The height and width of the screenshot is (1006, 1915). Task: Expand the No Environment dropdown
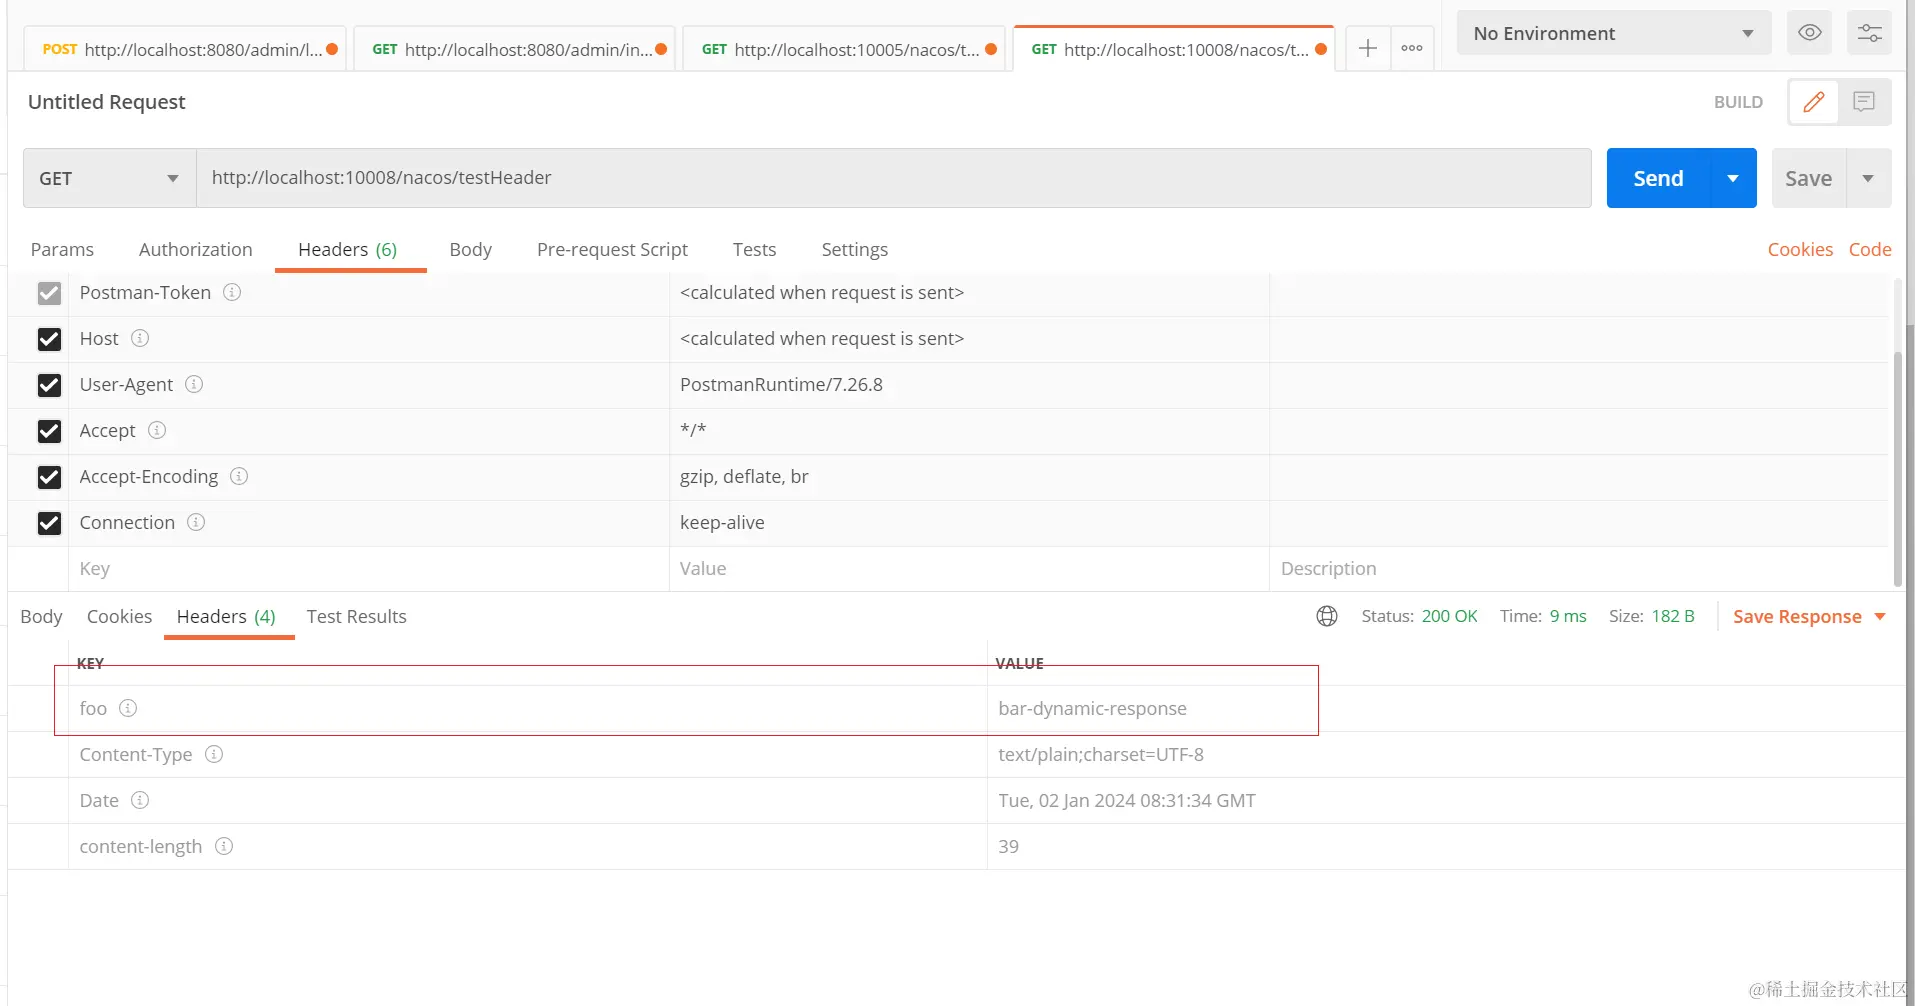[1613, 33]
